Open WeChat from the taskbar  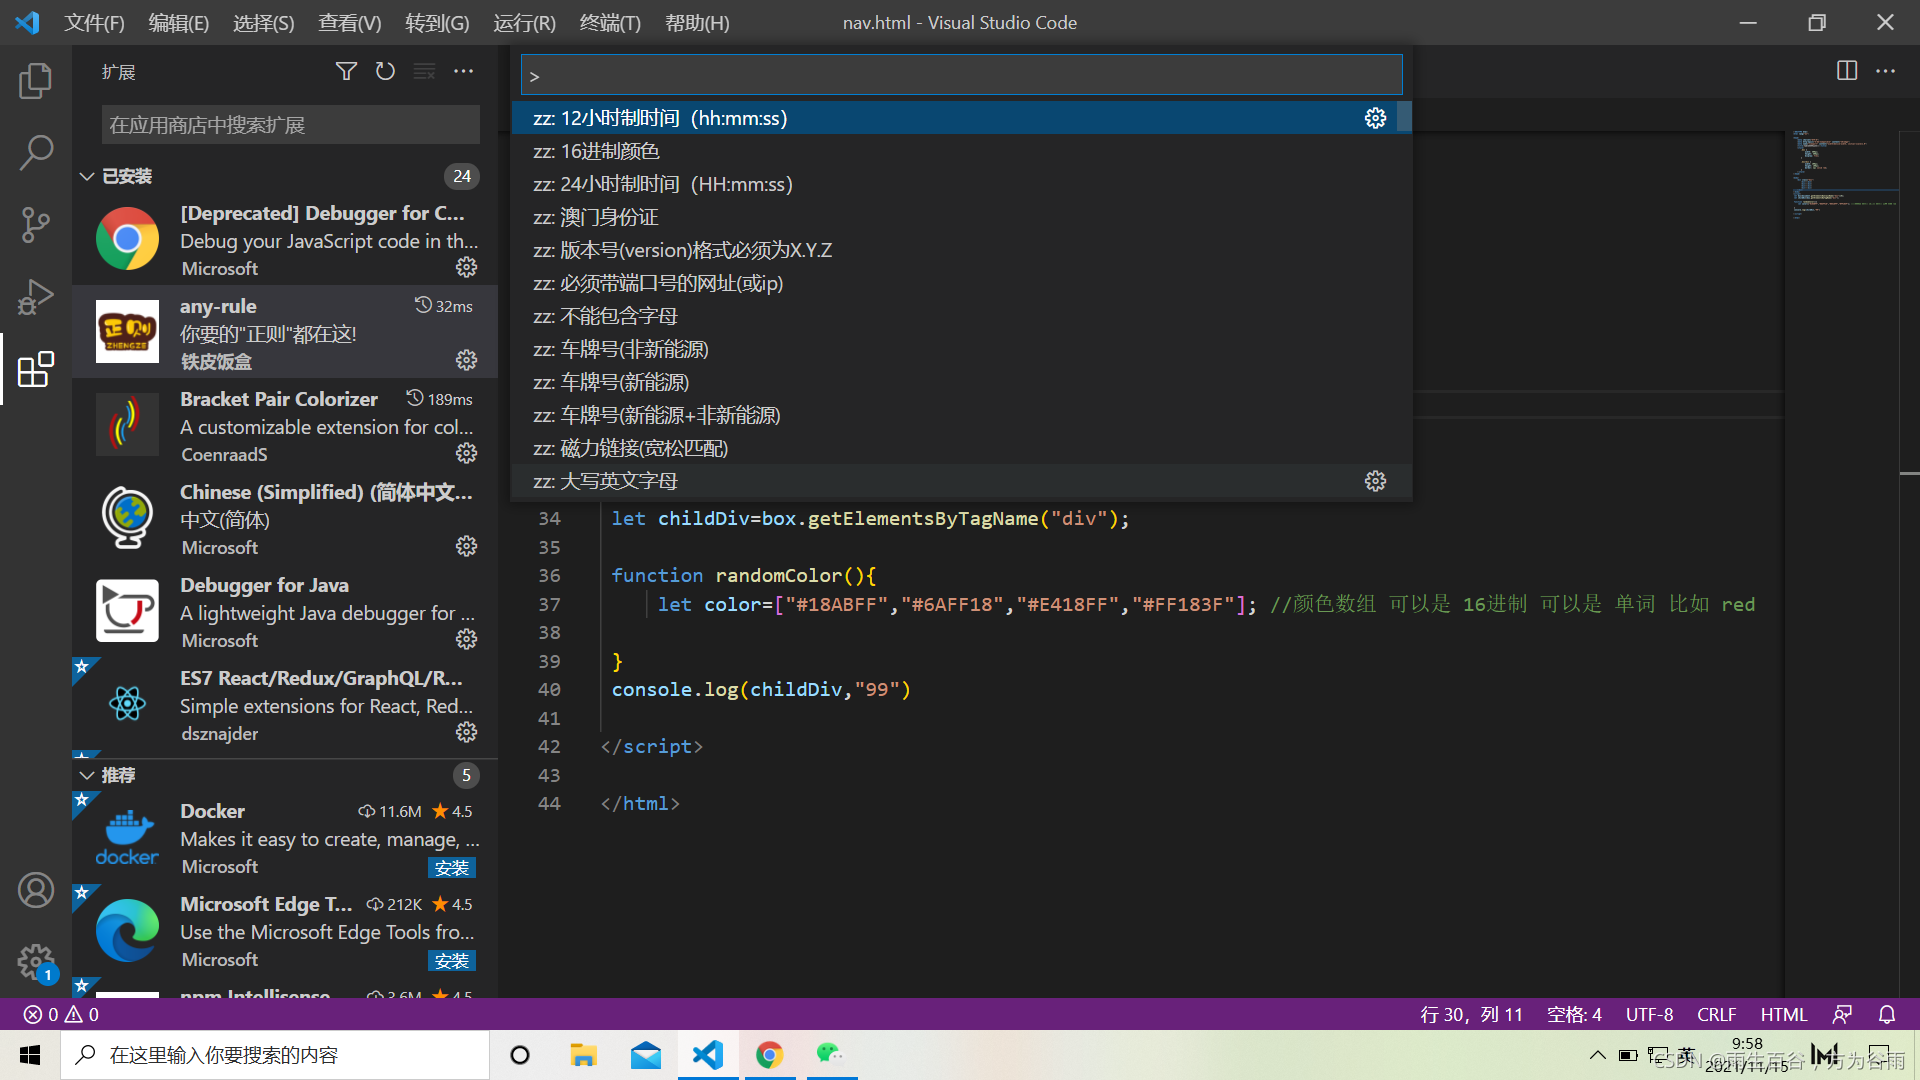pos(830,1055)
